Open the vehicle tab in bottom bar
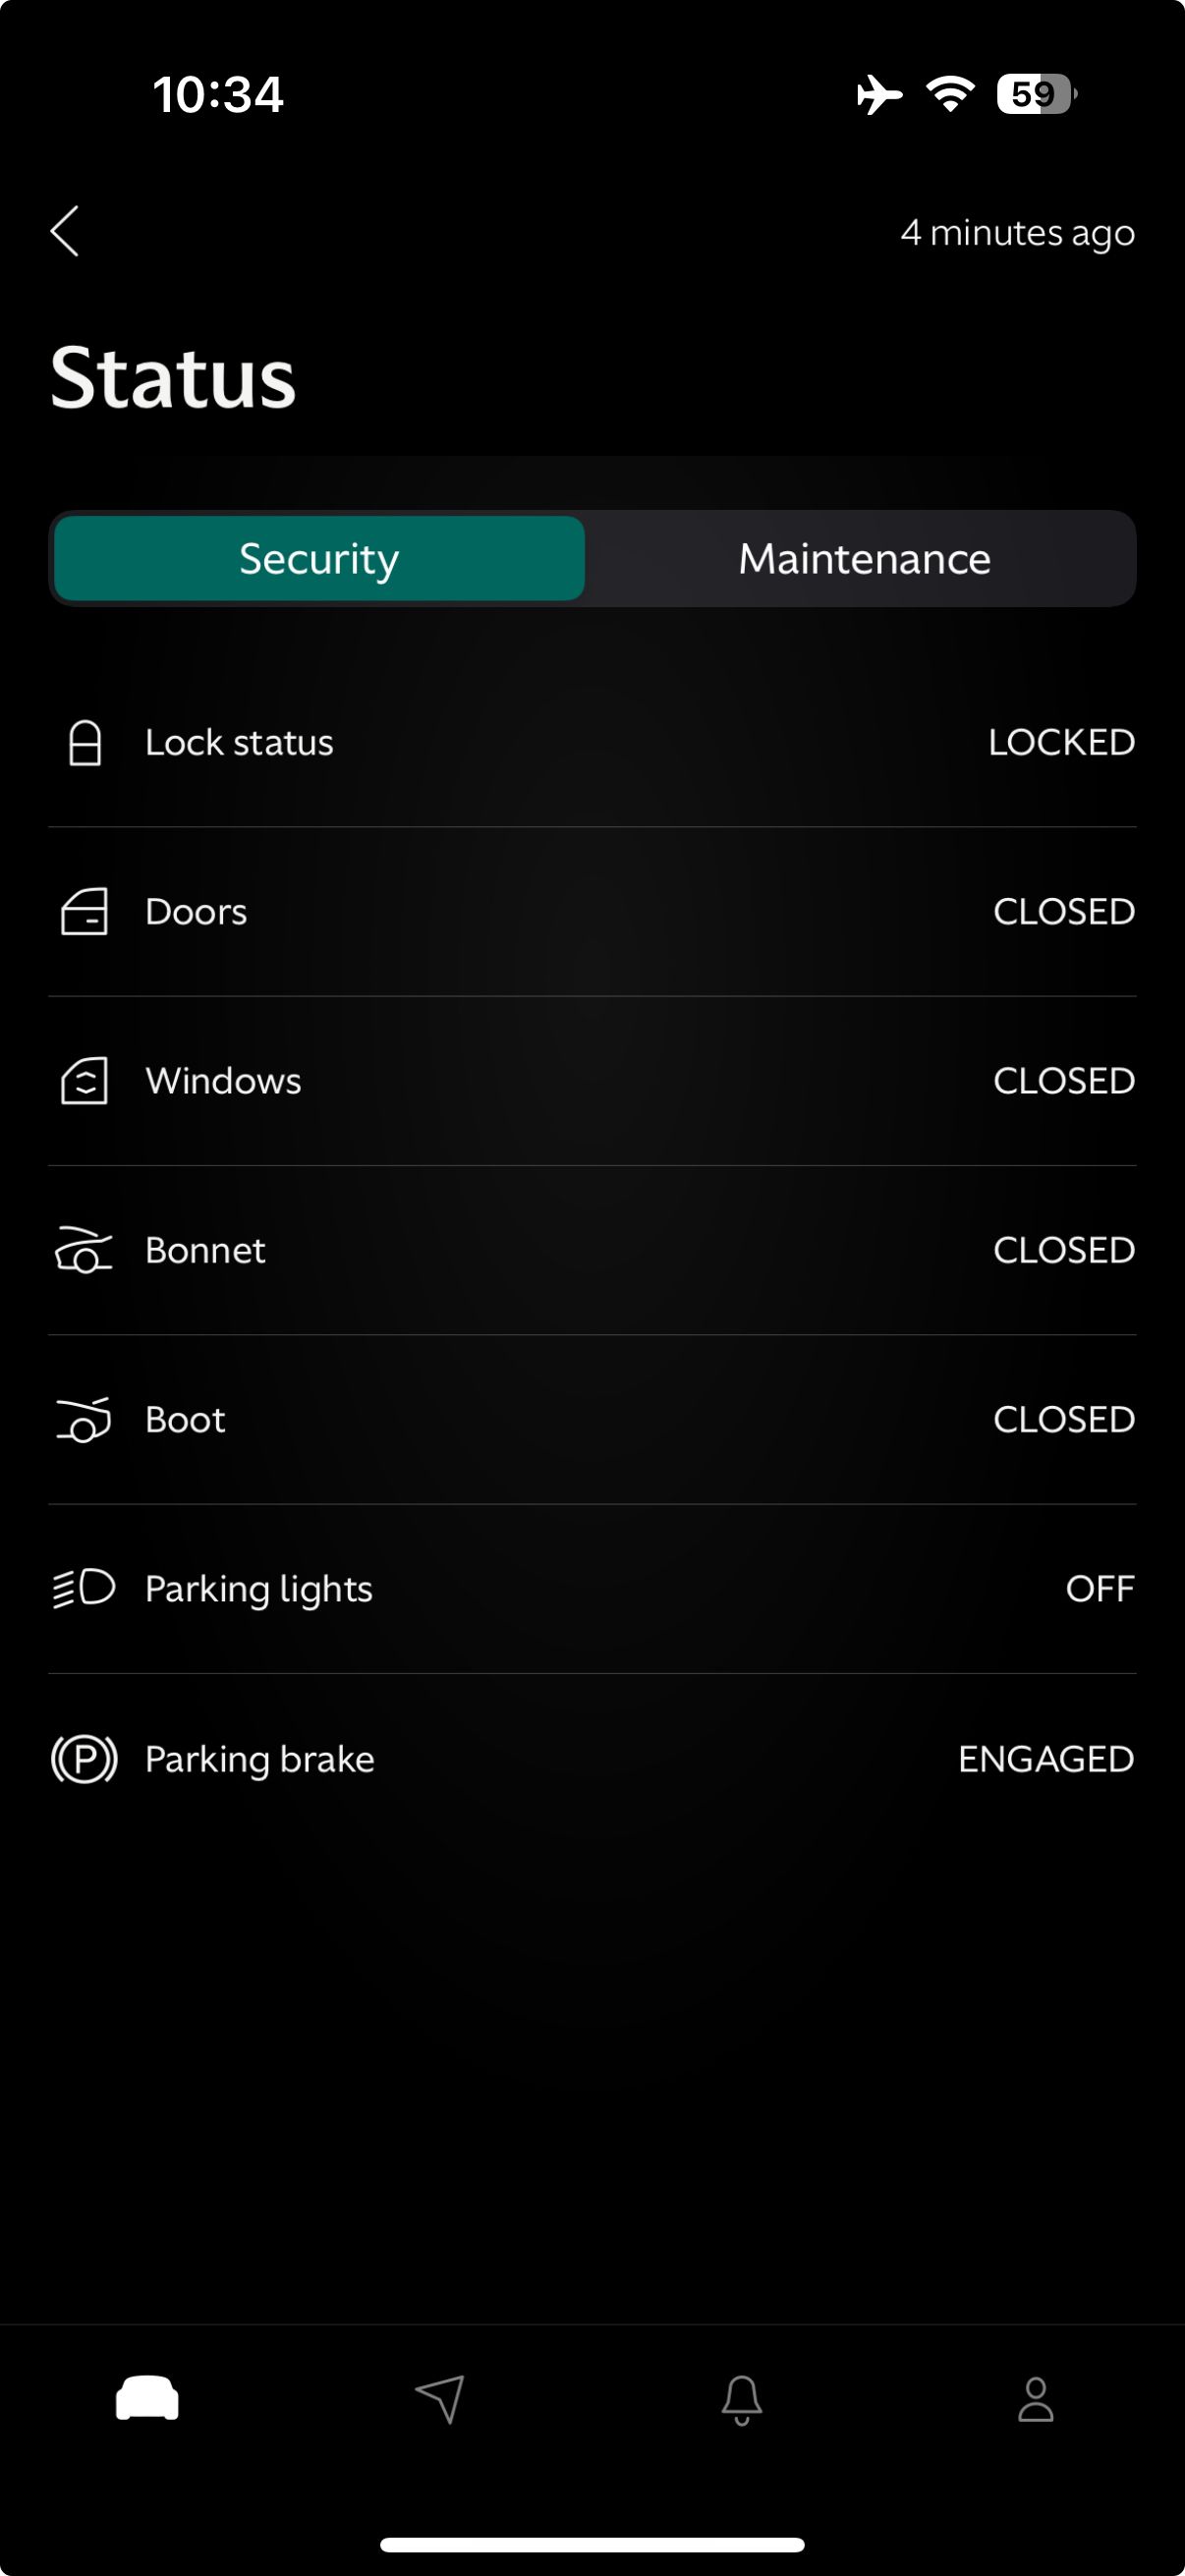The width and height of the screenshot is (1185, 2576). 147,2399
